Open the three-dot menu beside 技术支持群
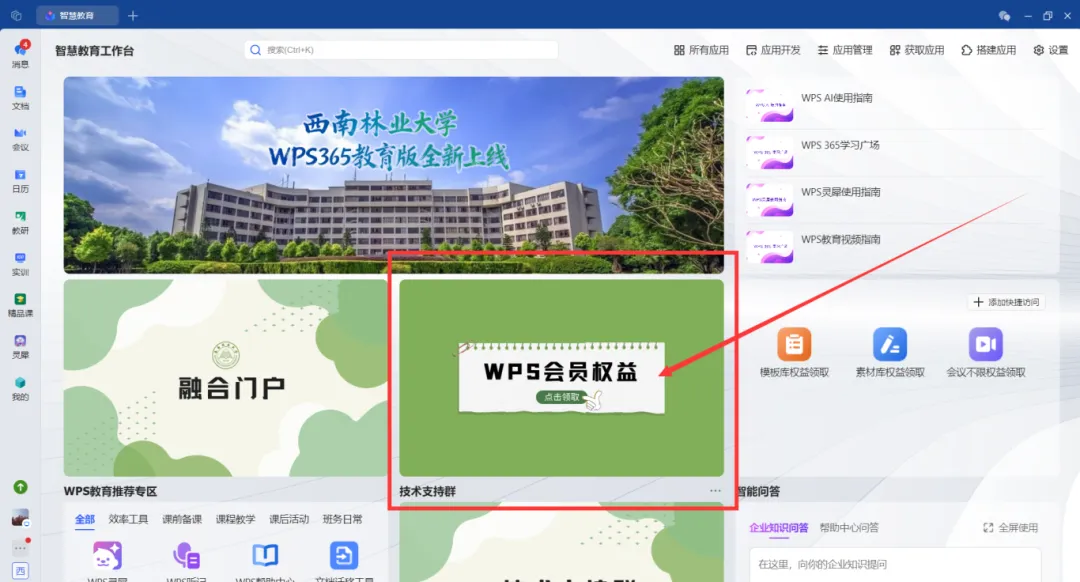Screen dimensions: 1080x582 [x=716, y=491]
